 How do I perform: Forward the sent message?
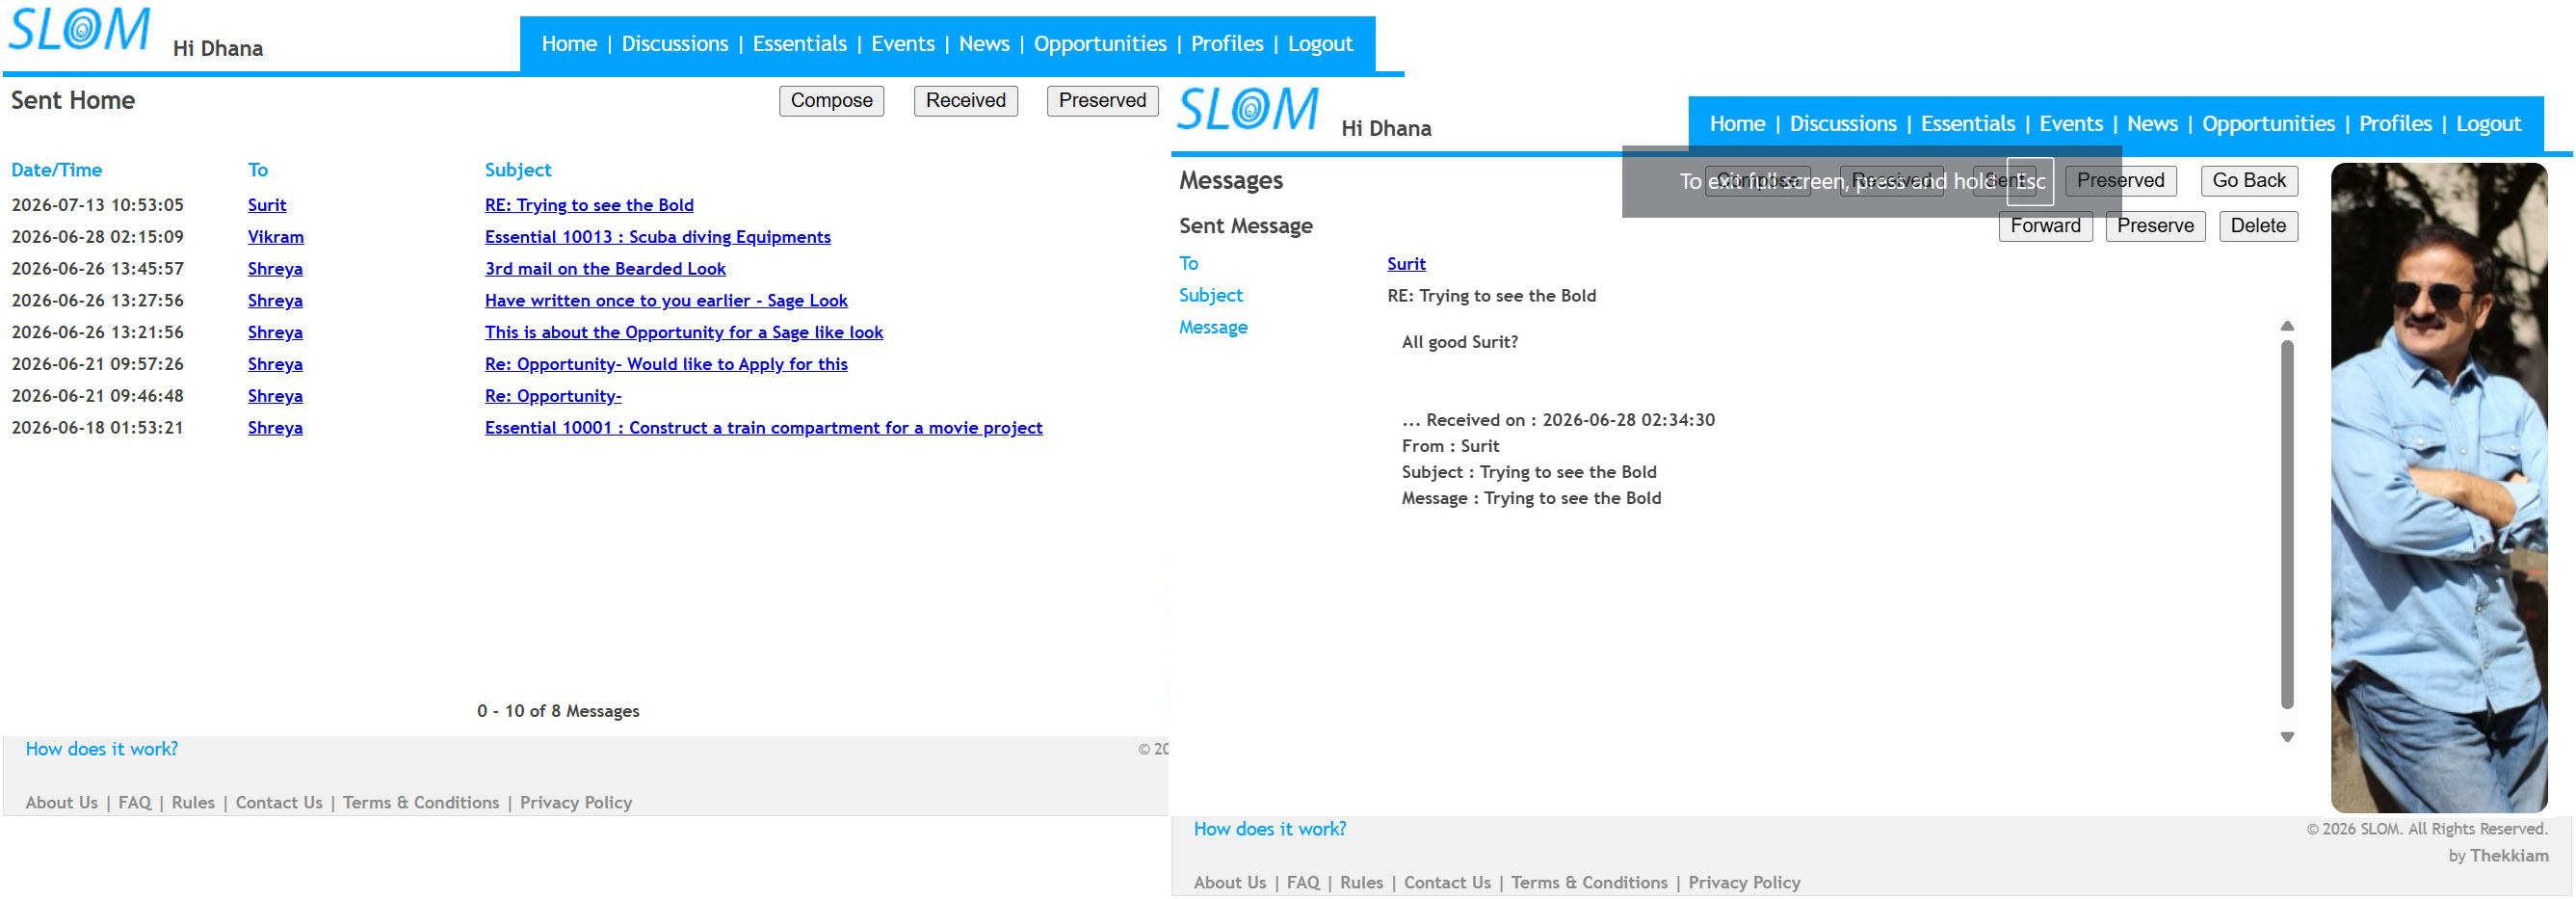pos(2045,226)
